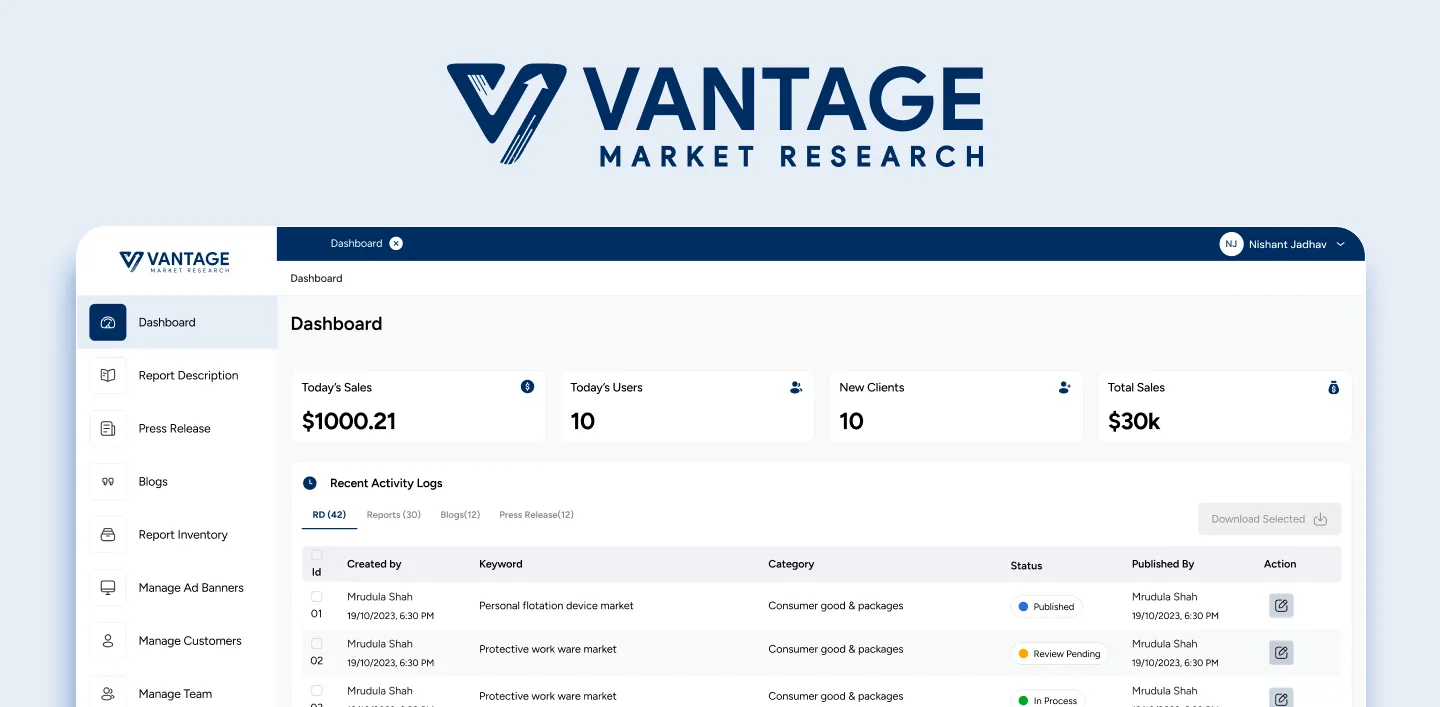This screenshot has height=707, width=1440.
Task: Click the Personal flotation device market keyword
Action: point(556,606)
